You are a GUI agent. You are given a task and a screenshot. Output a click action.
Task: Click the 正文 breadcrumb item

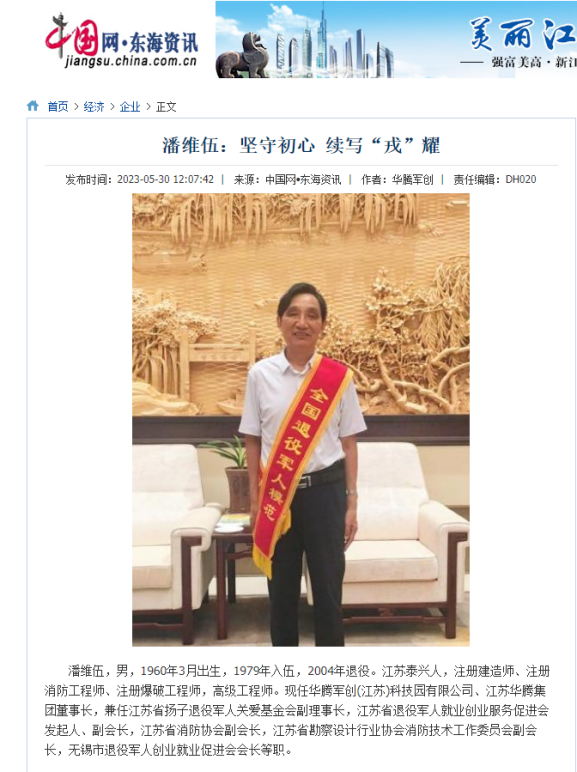click(166, 106)
